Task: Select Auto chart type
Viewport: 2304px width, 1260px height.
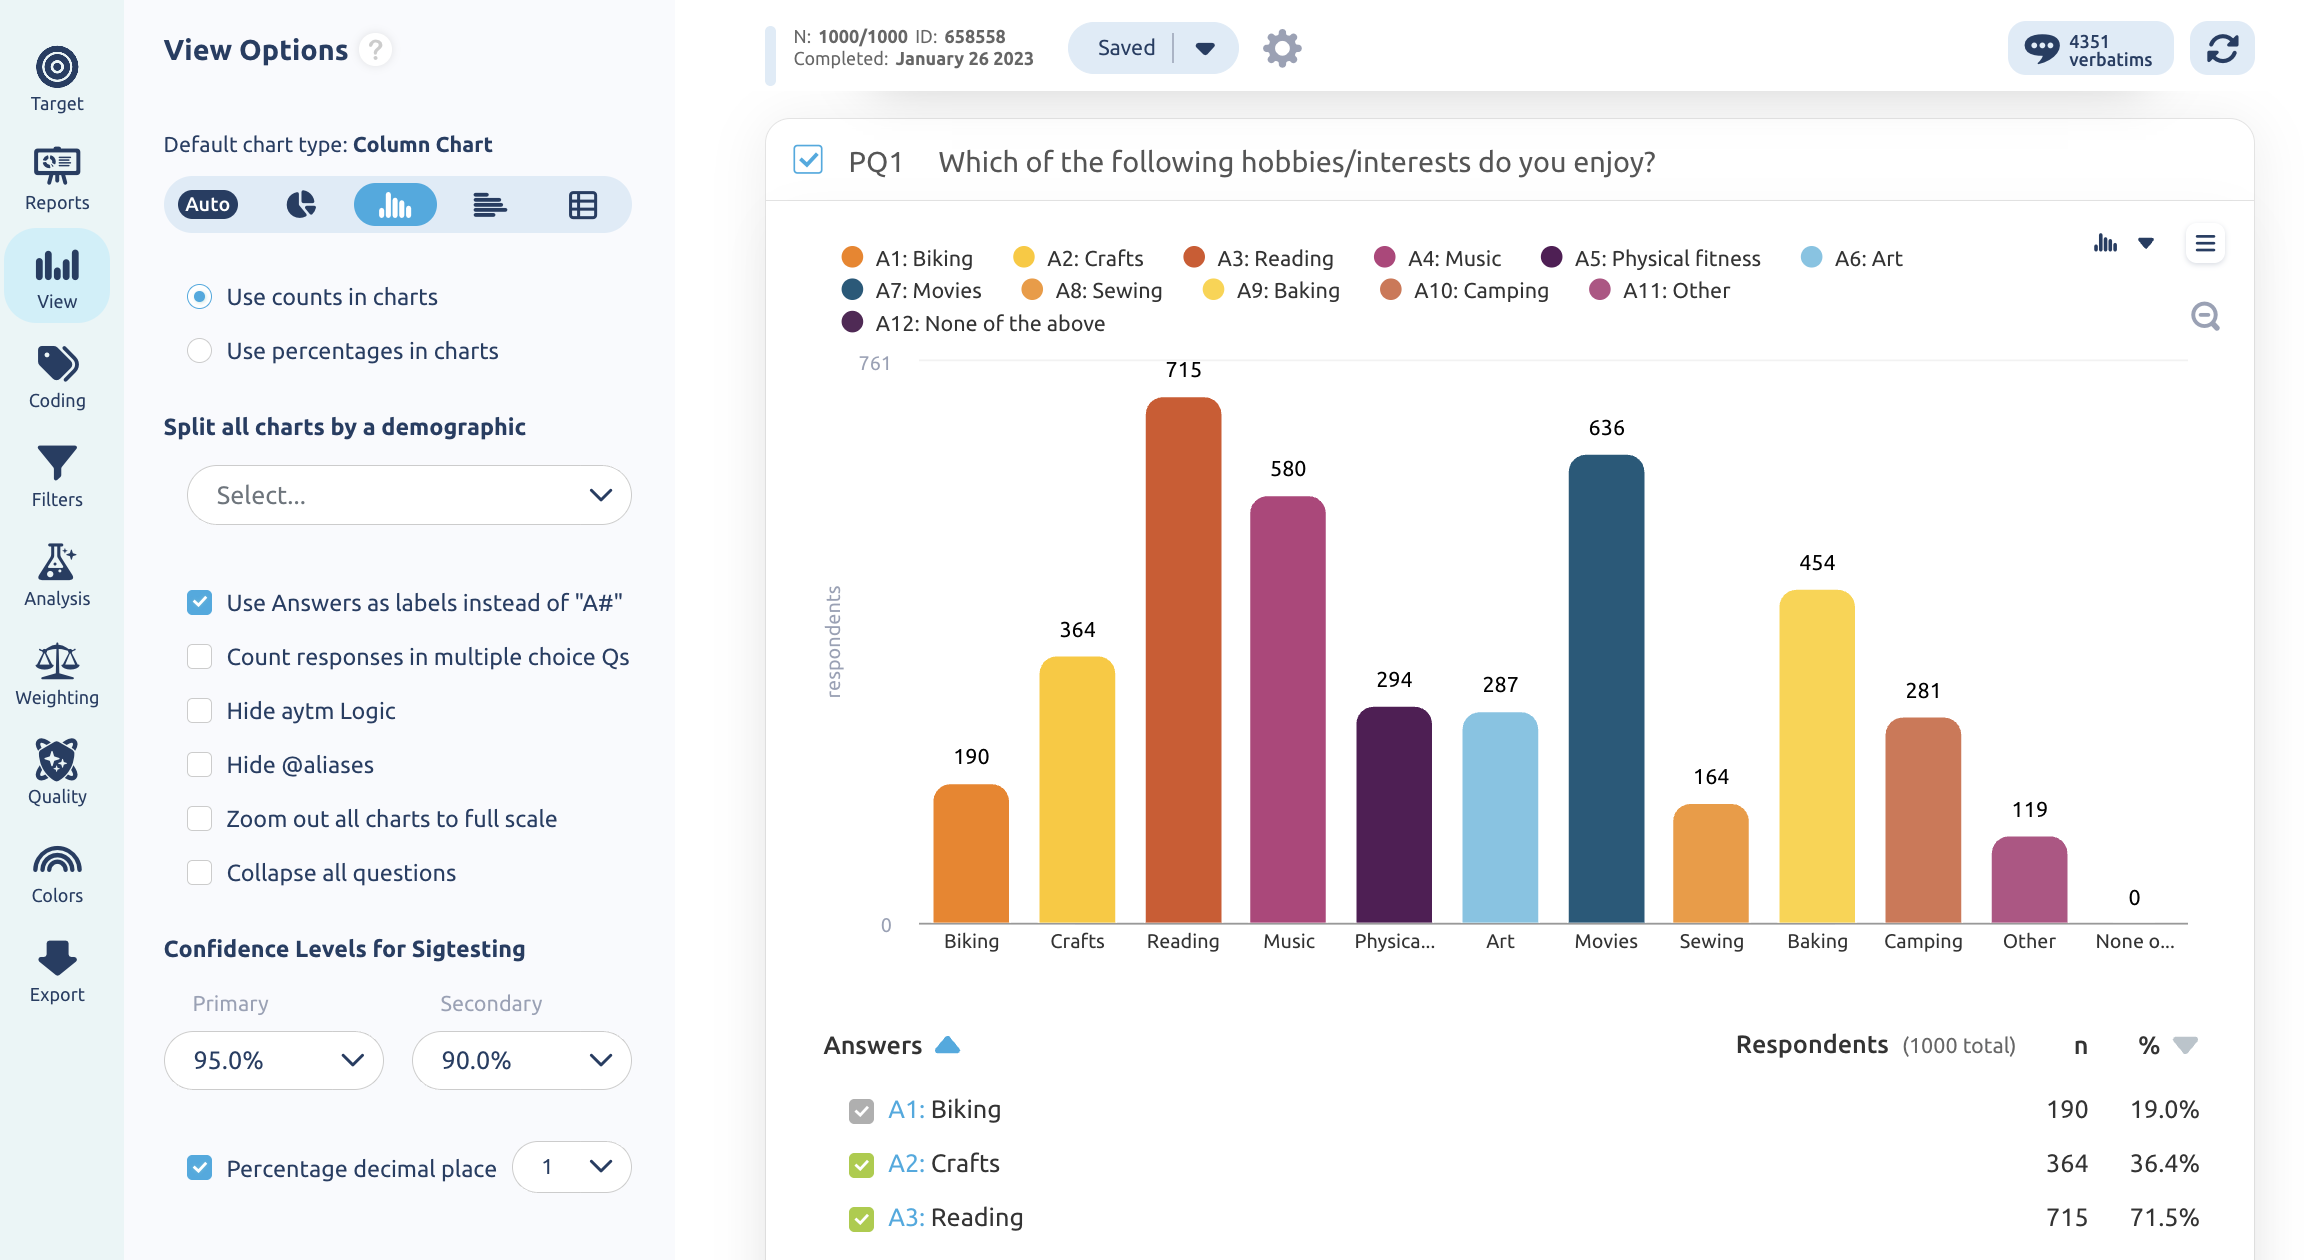Action: pyautogui.click(x=208, y=205)
